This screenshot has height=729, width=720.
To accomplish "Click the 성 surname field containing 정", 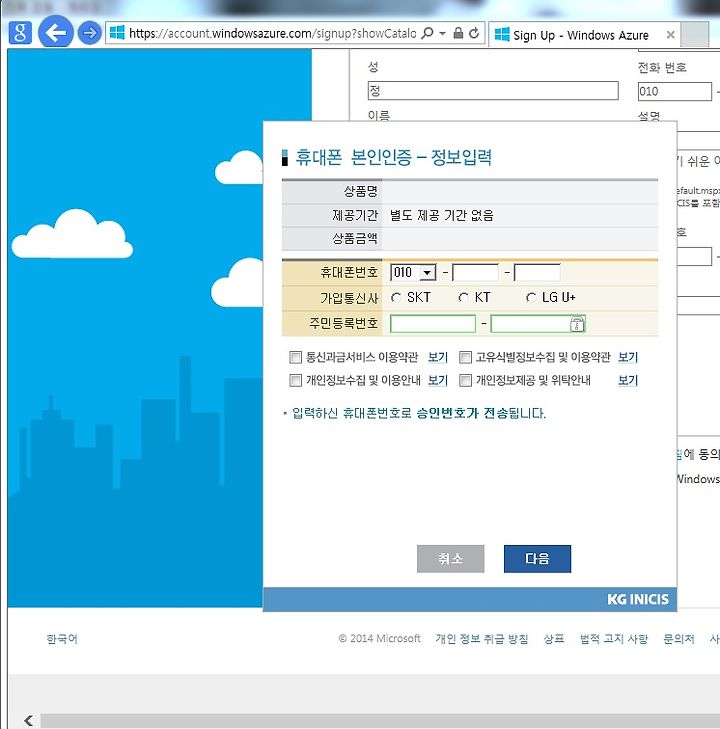I will click(x=493, y=90).
